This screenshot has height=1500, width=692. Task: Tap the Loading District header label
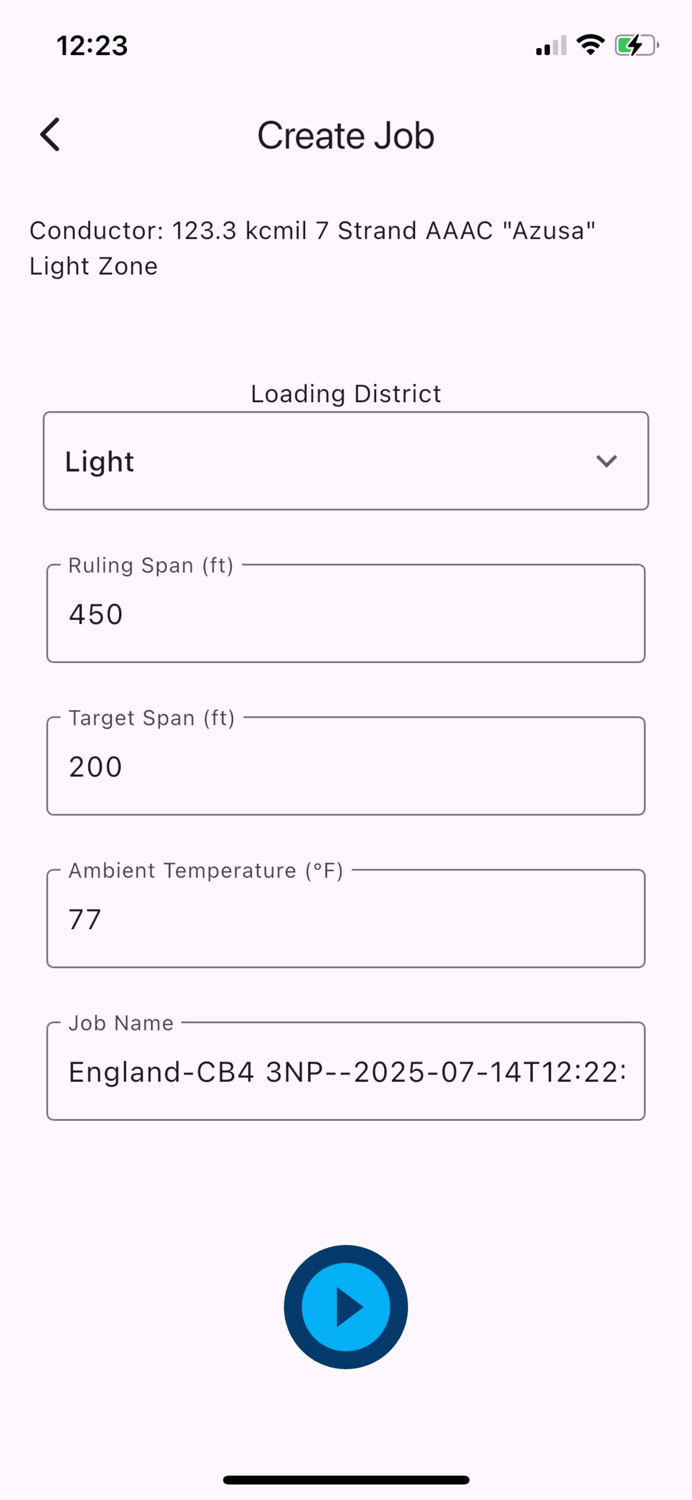point(345,393)
